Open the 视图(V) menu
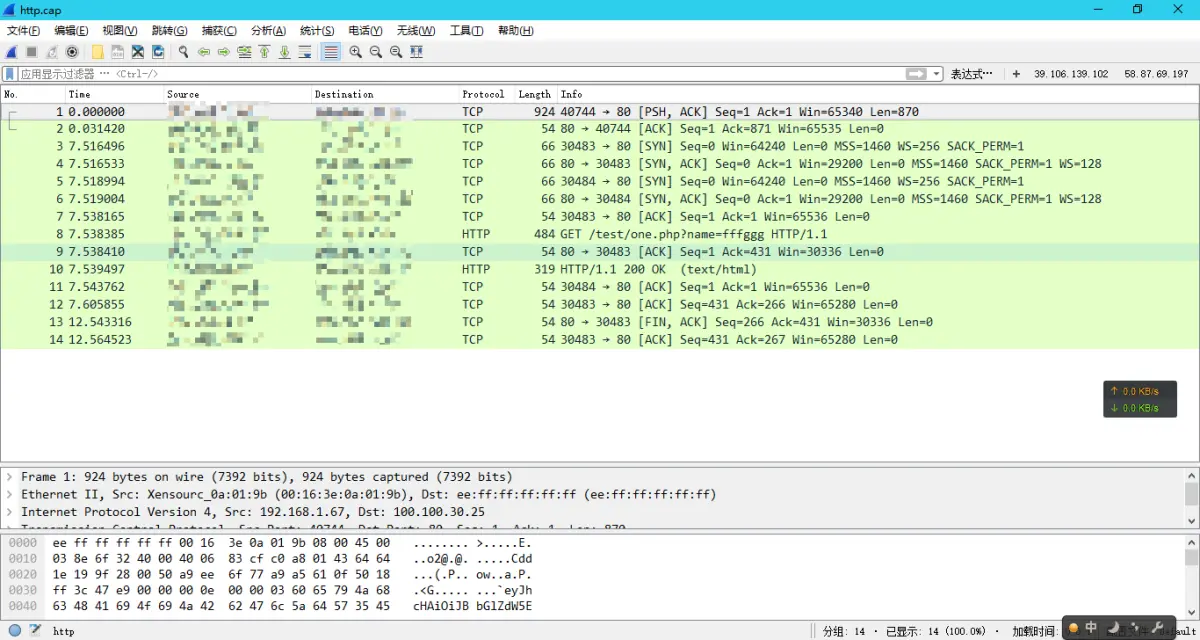Screen dimensions: 1200x640 click(120, 31)
